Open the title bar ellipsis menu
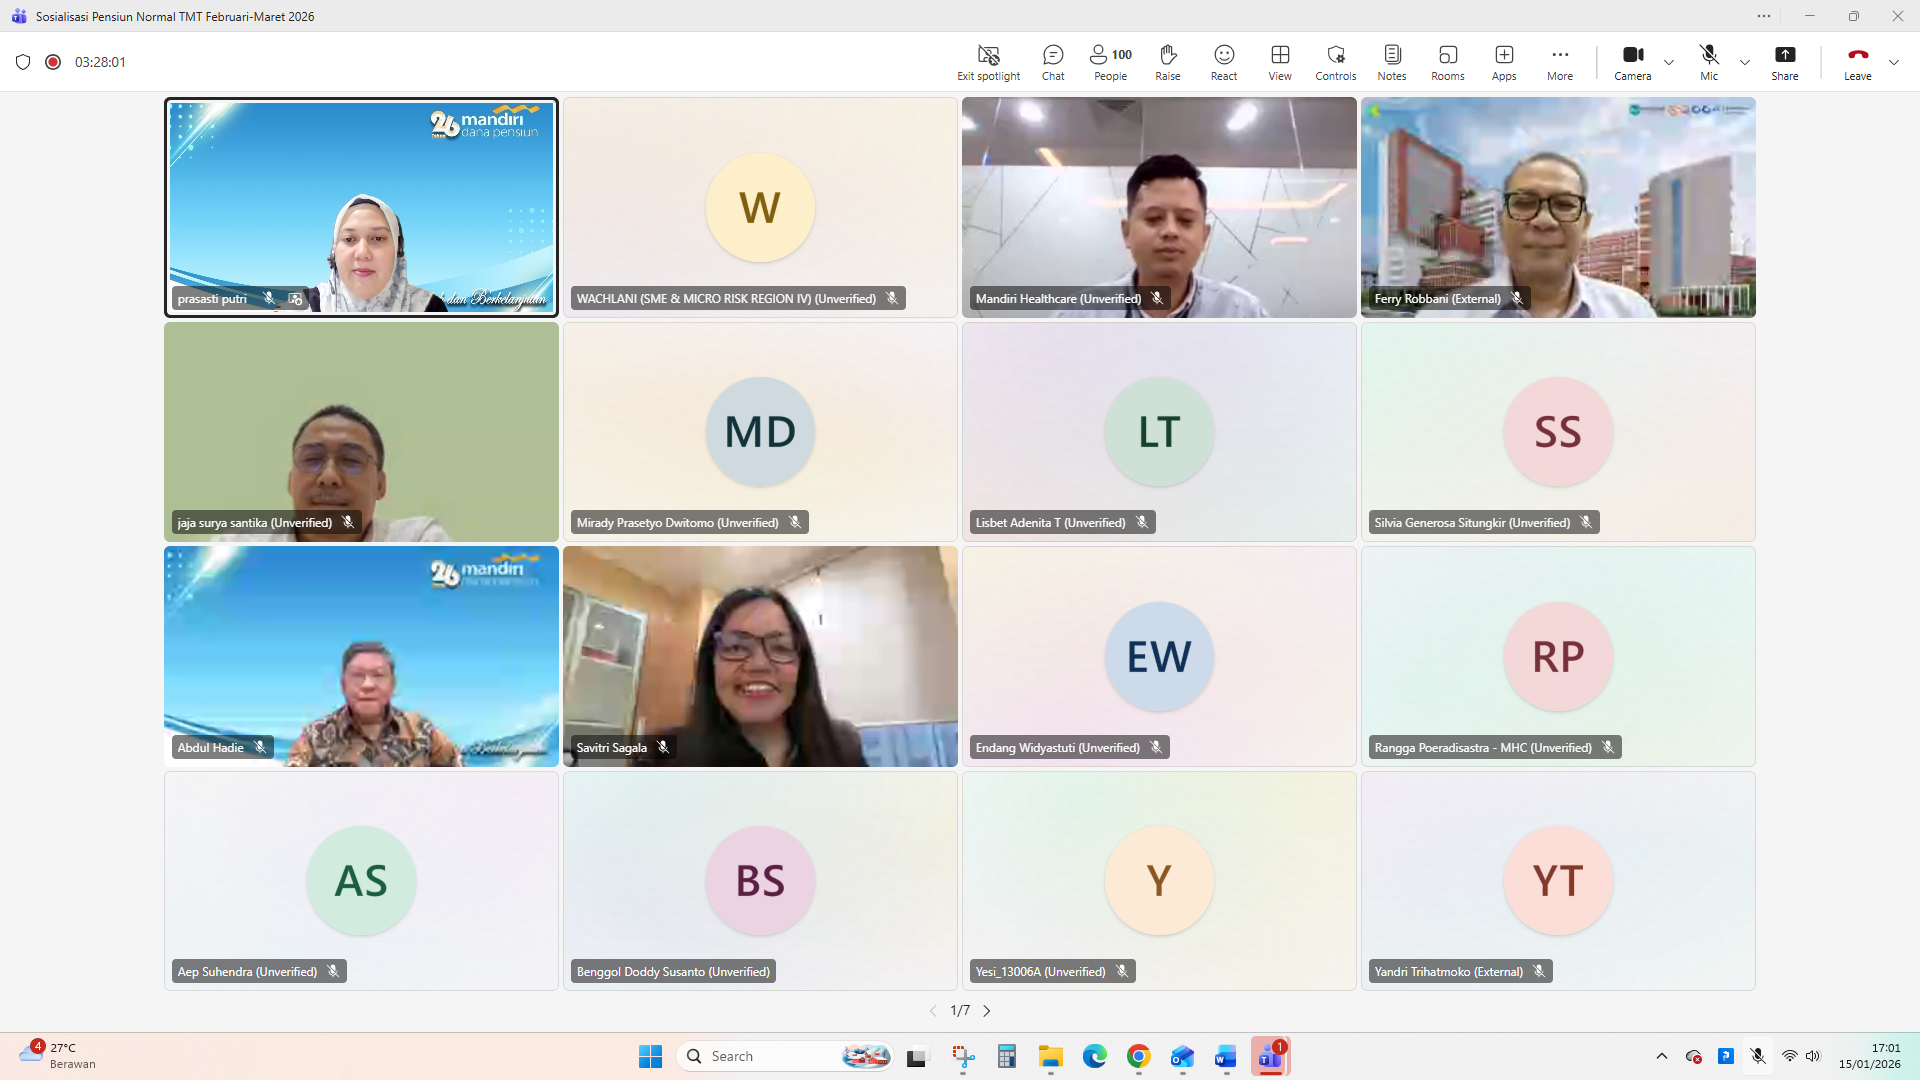The image size is (1920, 1080). tap(1764, 16)
